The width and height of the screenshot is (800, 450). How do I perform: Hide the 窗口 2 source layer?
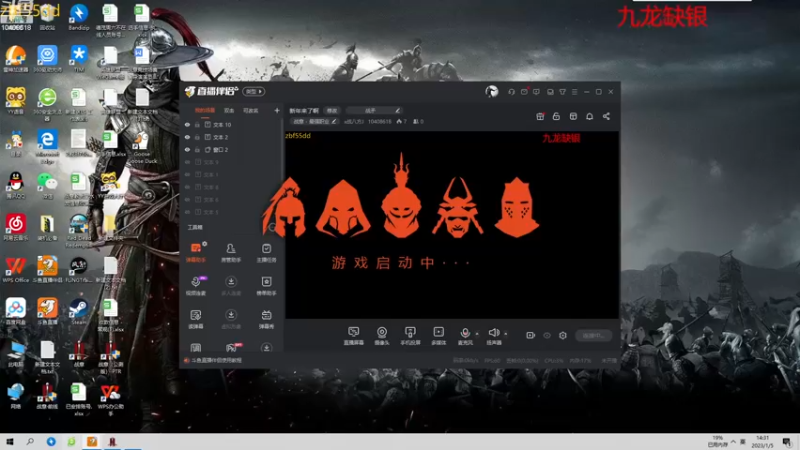tap(187, 149)
